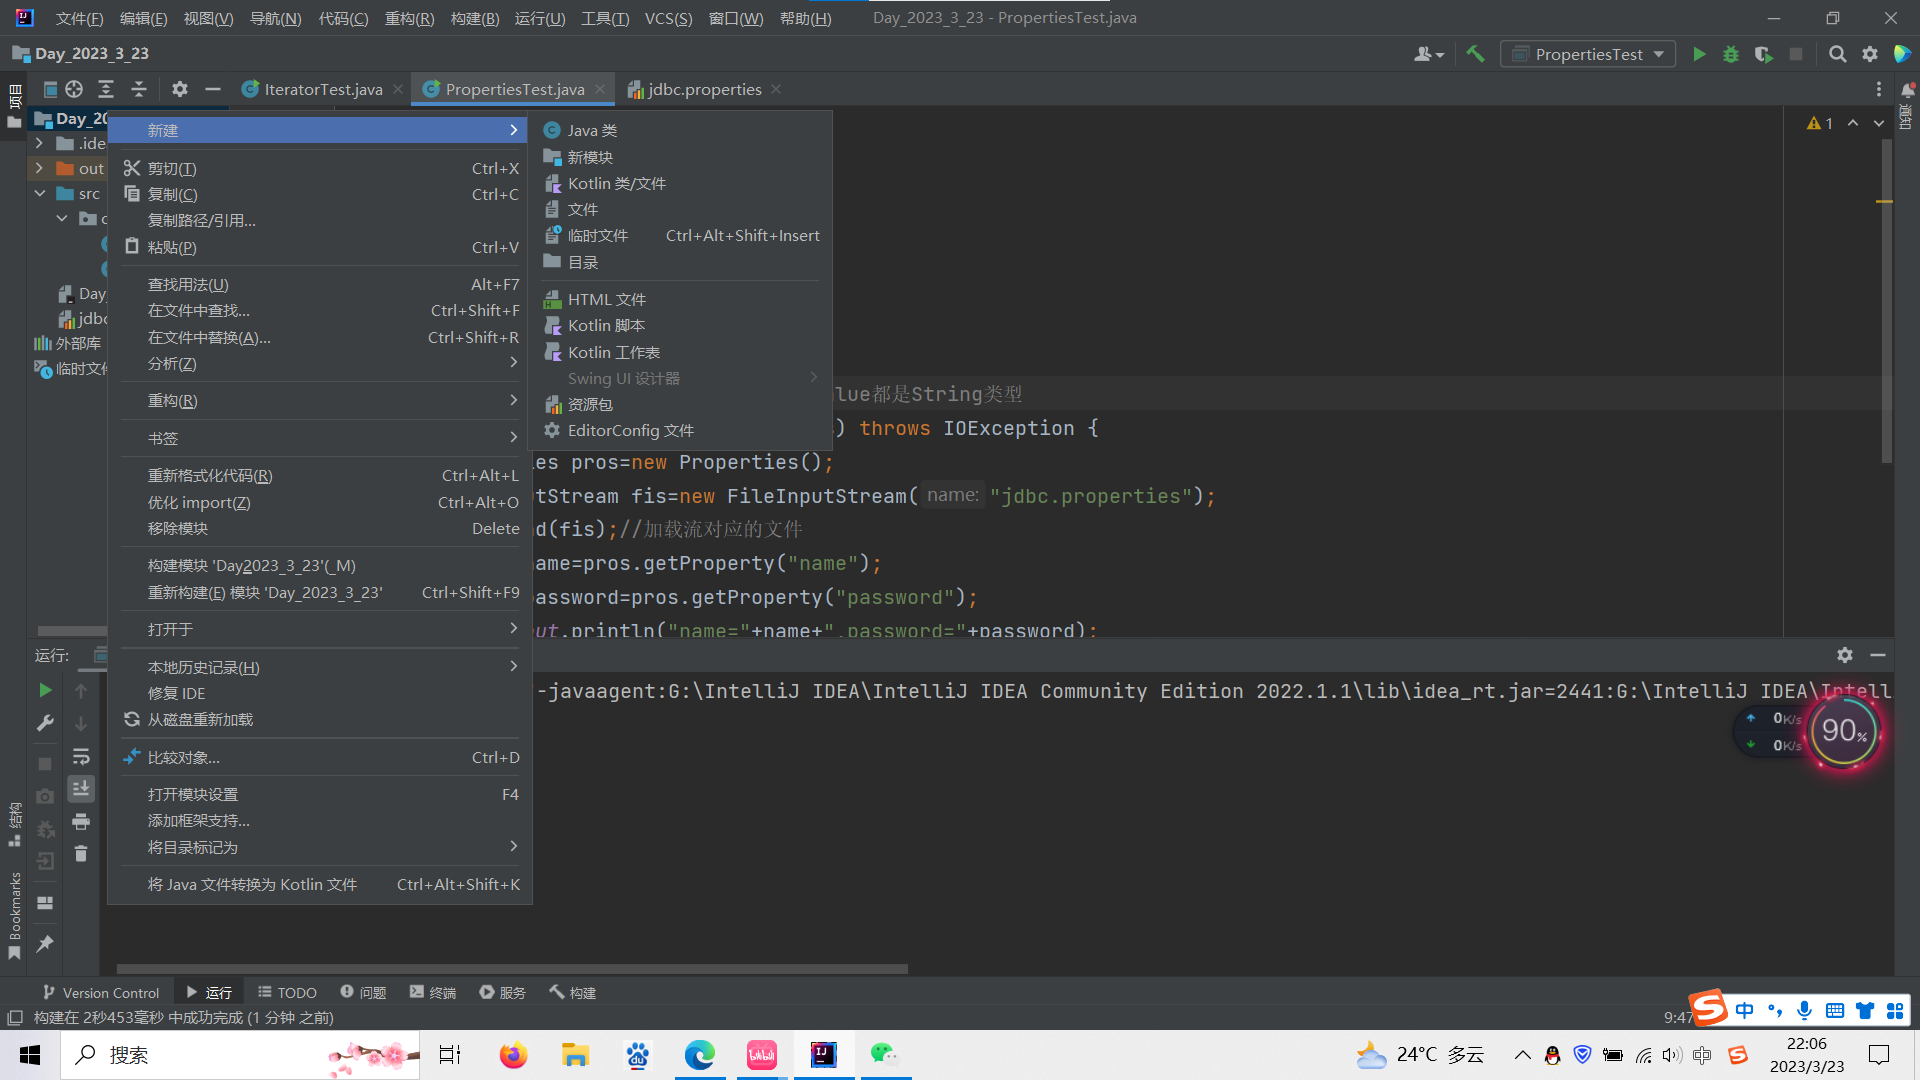Click the clear all trash icon
This screenshot has height=1080, width=1920.
pos(81,854)
